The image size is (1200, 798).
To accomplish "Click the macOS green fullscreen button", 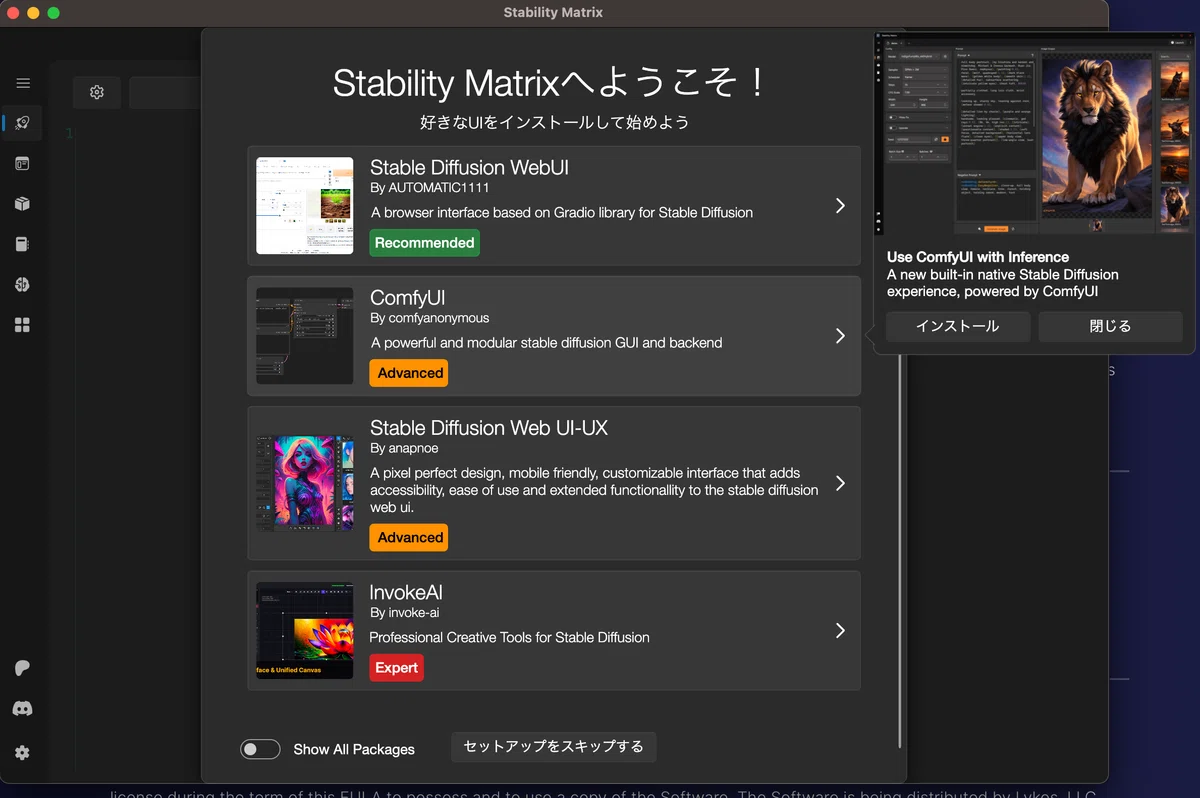I will [54, 13].
